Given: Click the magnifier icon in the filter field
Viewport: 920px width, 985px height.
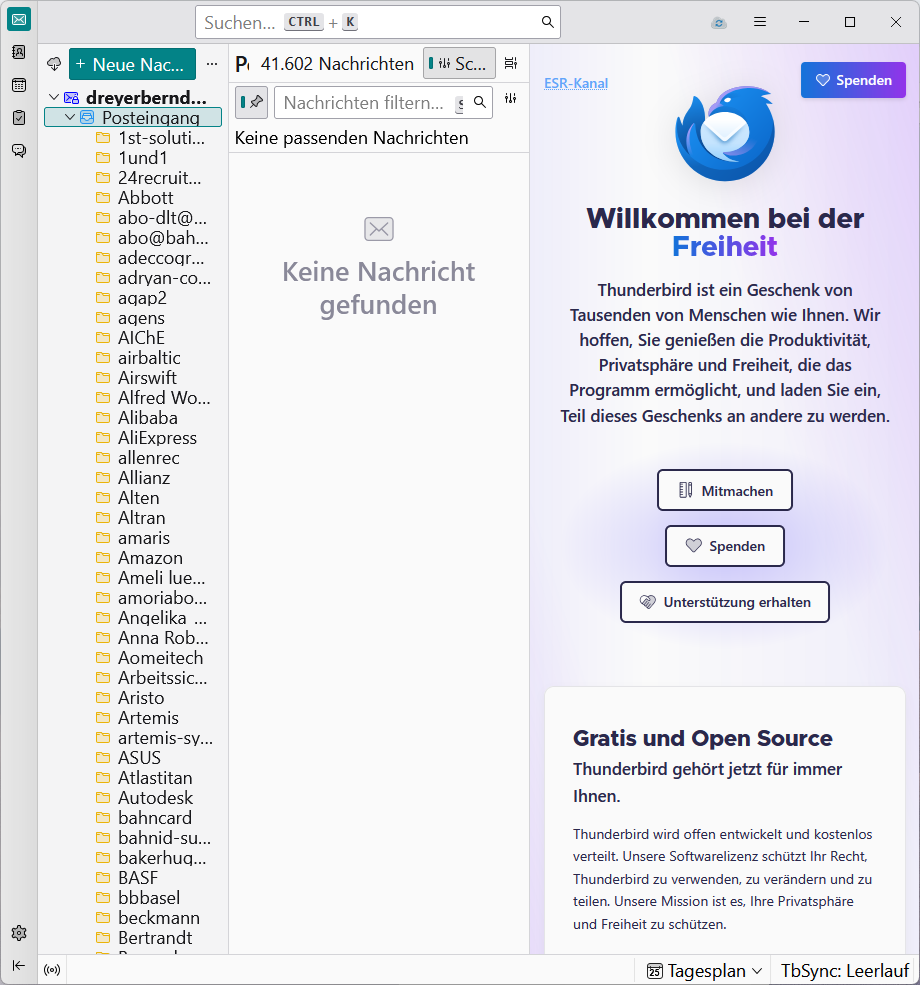Looking at the screenshot, I should pos(480,102).
